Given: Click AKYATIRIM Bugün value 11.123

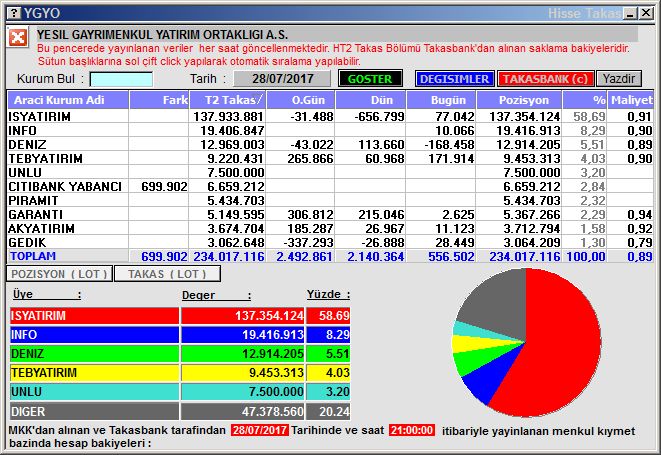Looking at the screenshot, I should tap(455, 228).
